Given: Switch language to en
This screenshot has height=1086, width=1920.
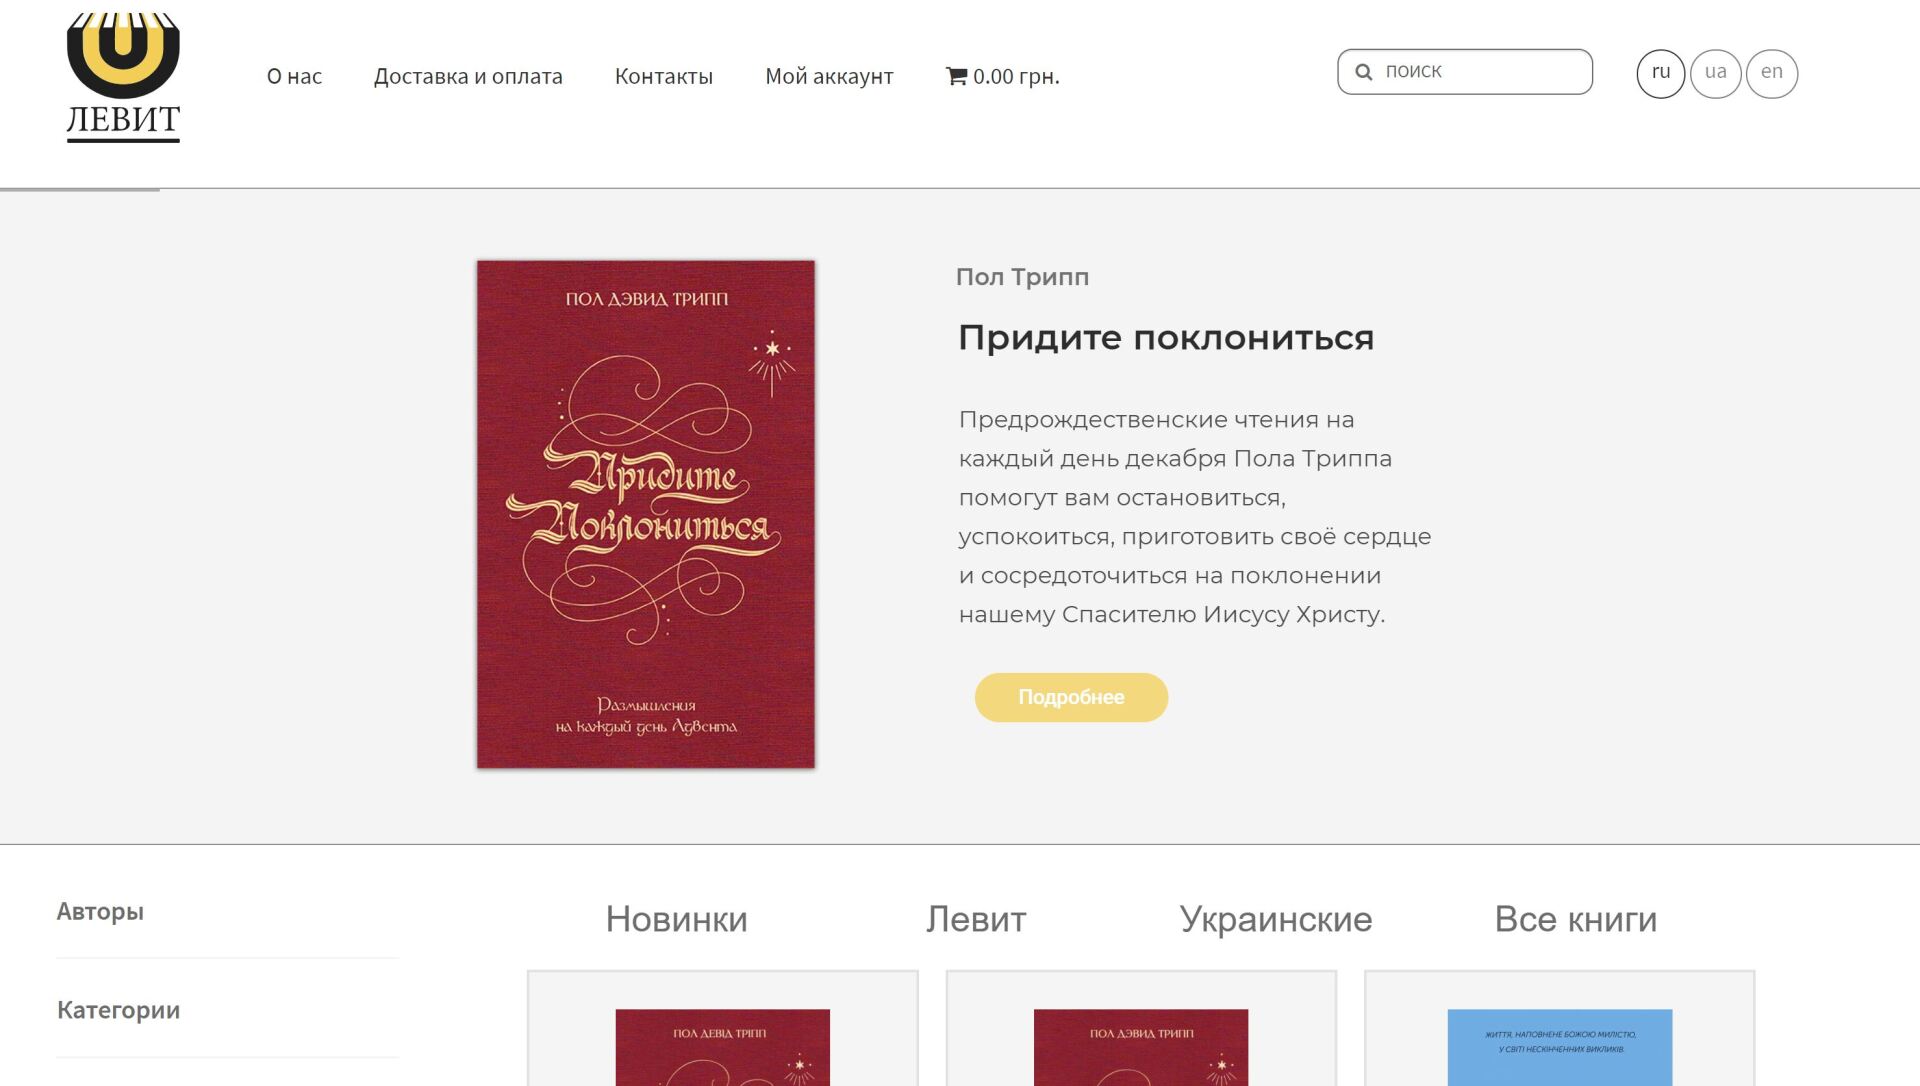Looking at the screenshot, I should point(1772,73).
